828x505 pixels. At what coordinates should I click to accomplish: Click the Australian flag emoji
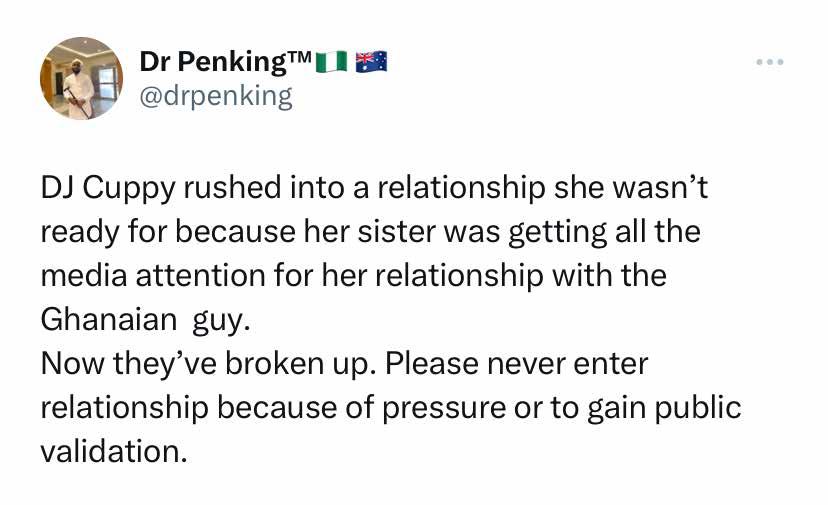point(371,62)
